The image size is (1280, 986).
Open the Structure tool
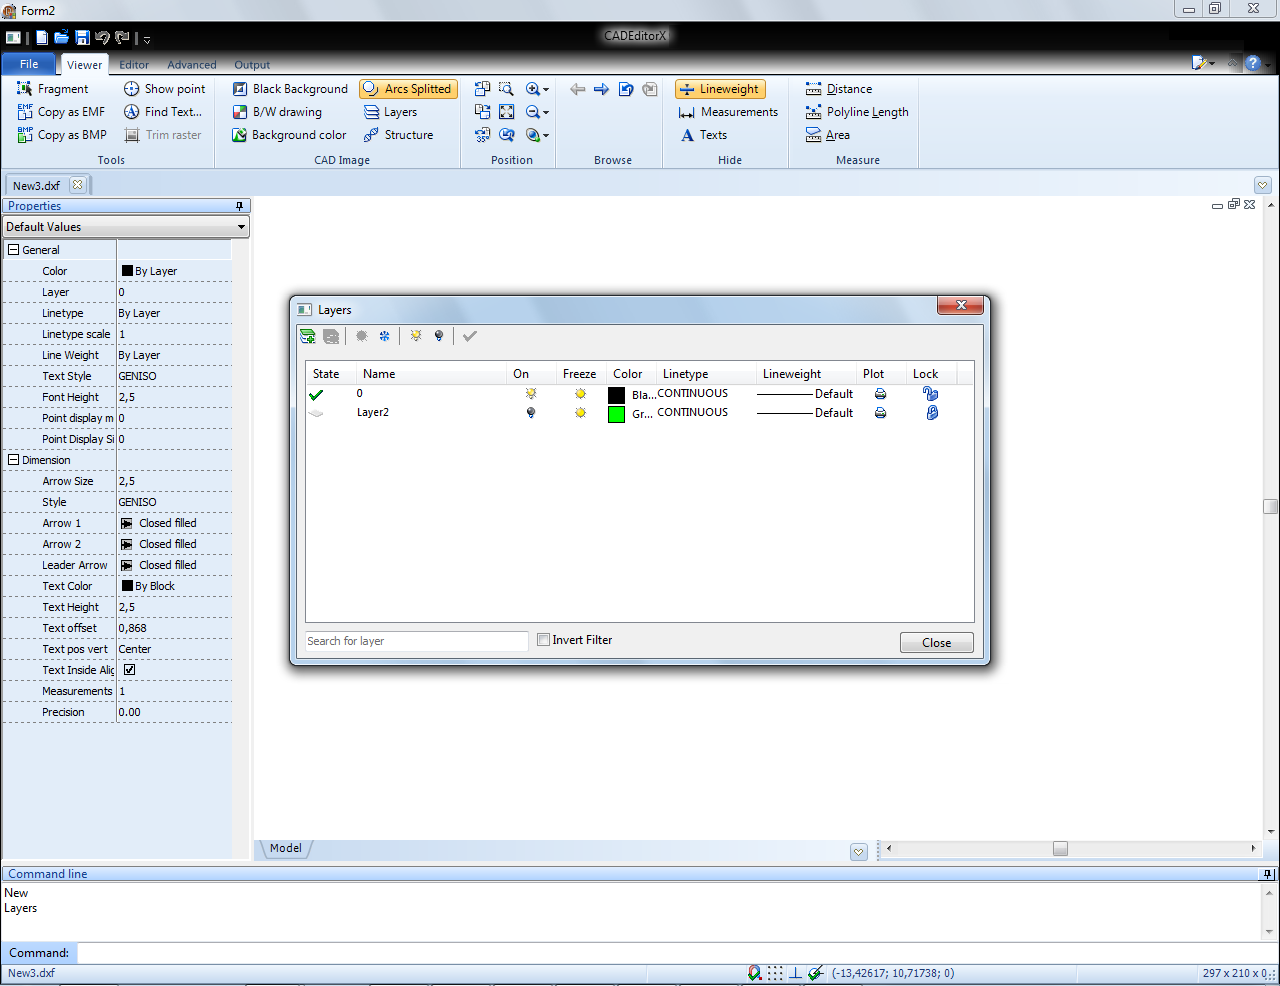(398, 135)
